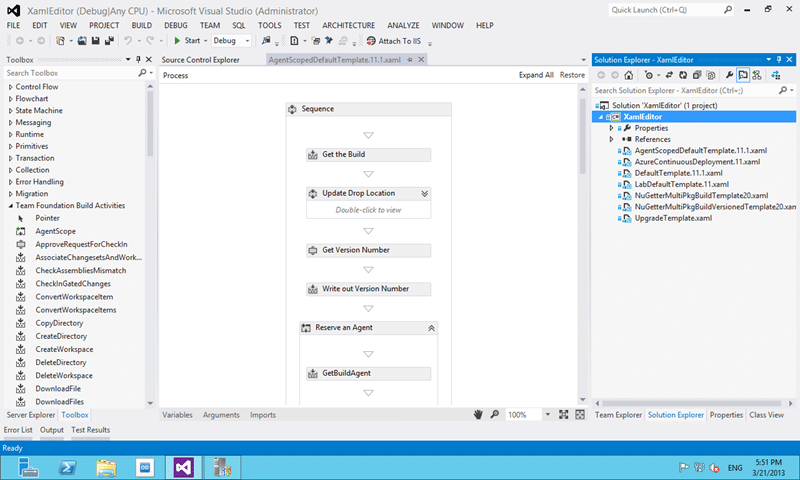Click the Overview map designer icon
Screen dimensions: 800x480
click(x=580, y=415)
